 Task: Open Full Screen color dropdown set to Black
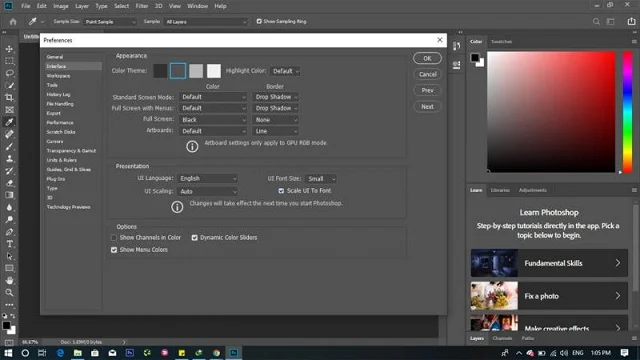click(x=213, y=120)
